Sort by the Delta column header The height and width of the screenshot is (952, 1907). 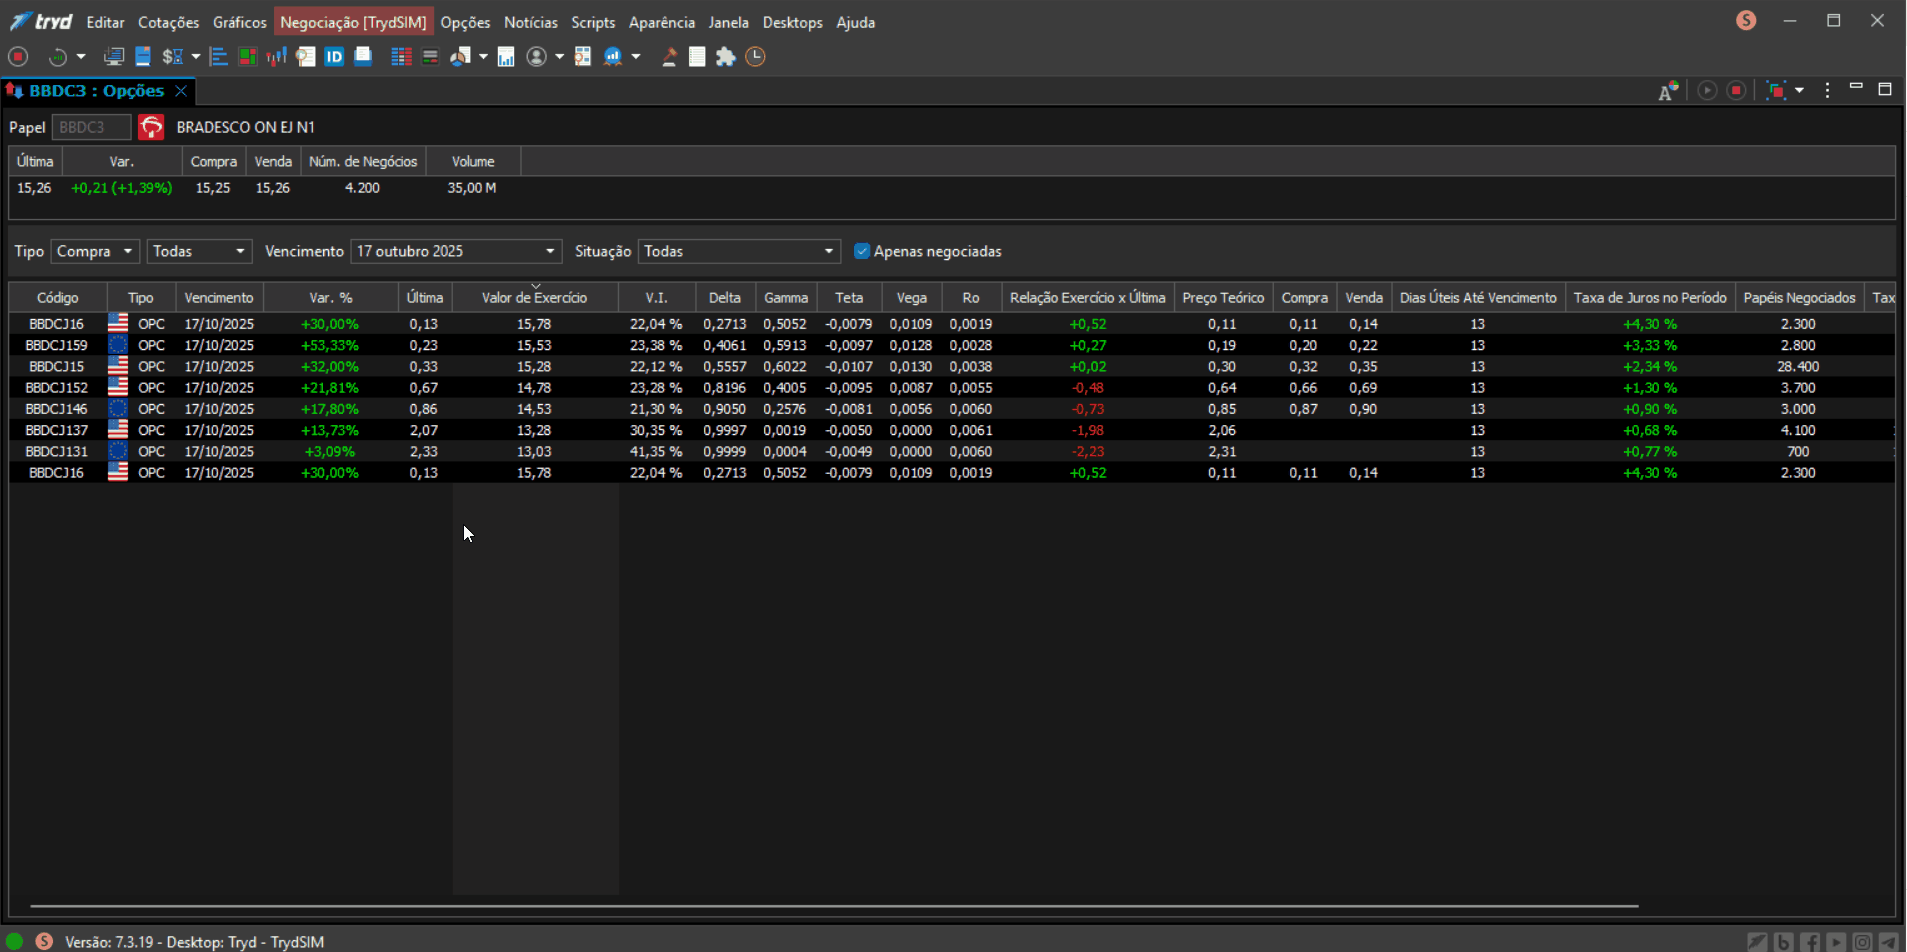(725, 298)
